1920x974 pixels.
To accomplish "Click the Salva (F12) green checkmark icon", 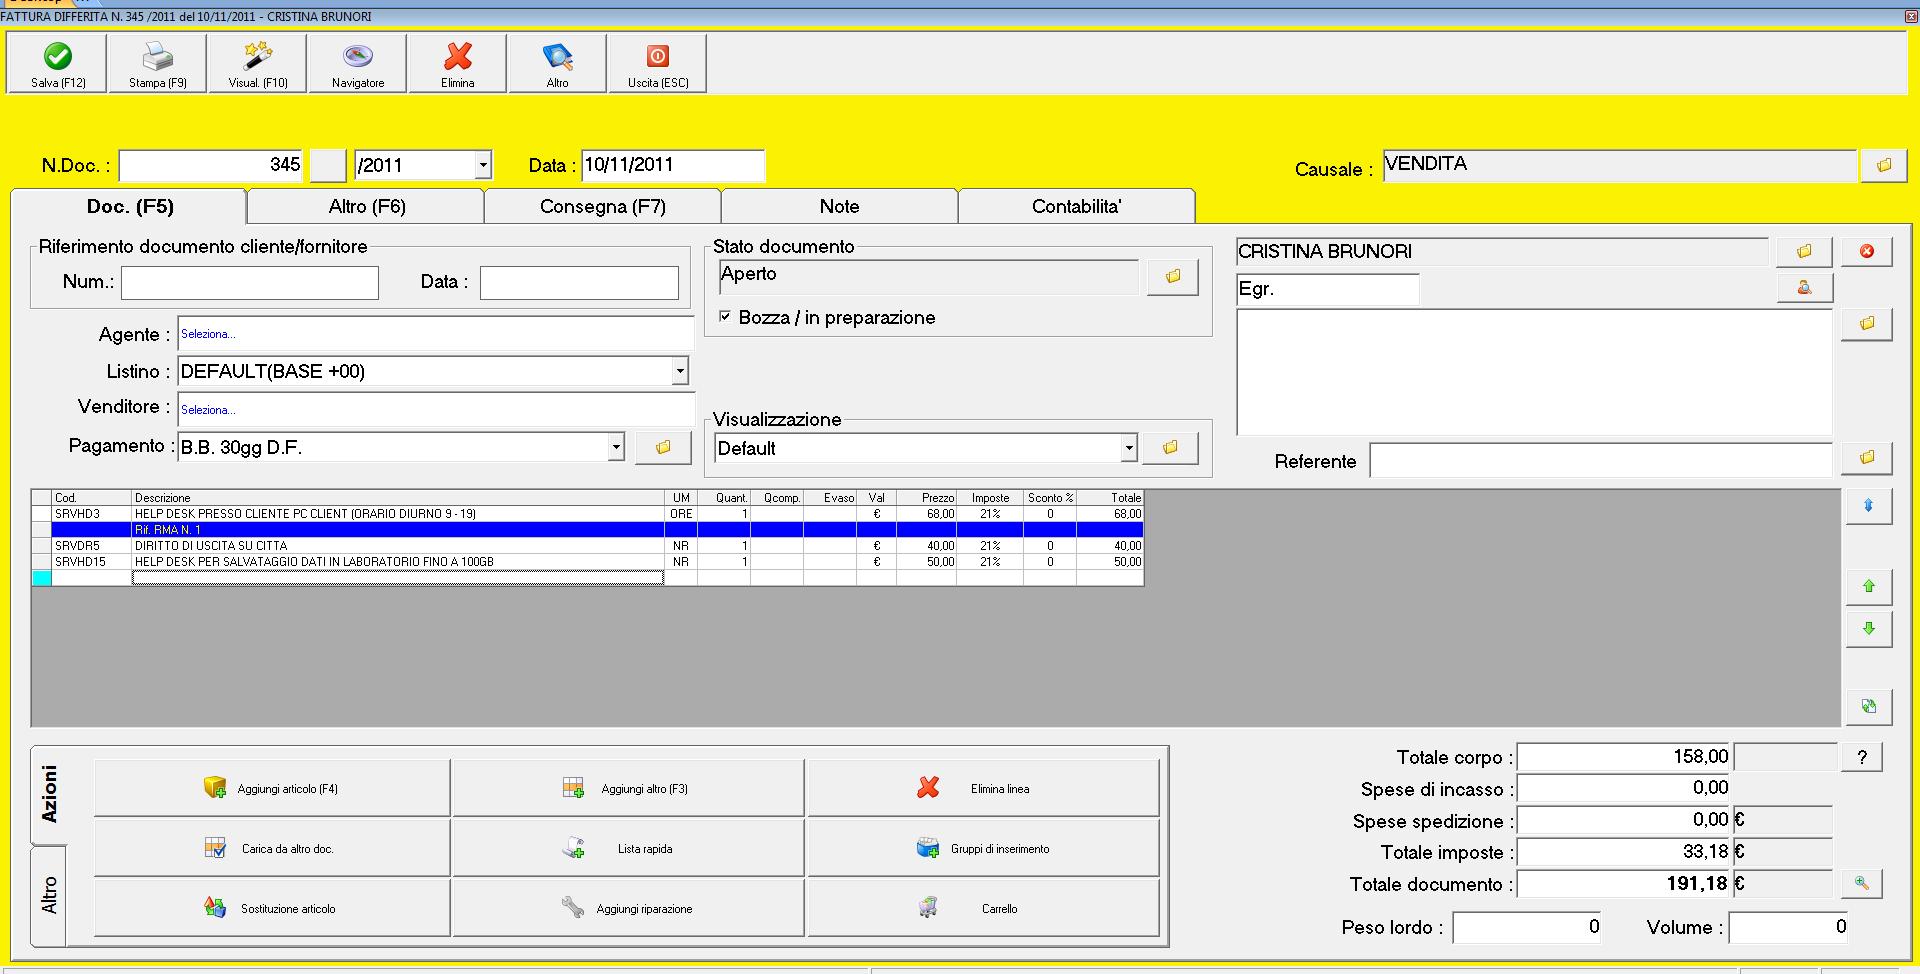I will [58, 57].
